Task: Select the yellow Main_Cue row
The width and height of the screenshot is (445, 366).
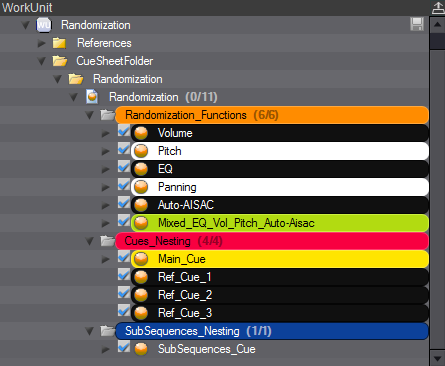Action: click(280, 259)
